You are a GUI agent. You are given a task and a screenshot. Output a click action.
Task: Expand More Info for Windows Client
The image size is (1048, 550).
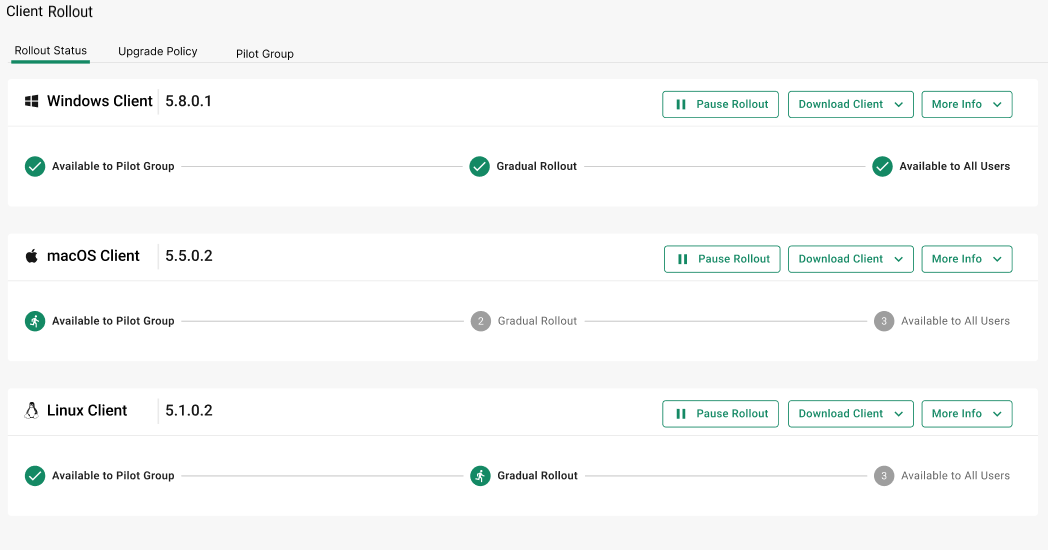click(966, 104)
